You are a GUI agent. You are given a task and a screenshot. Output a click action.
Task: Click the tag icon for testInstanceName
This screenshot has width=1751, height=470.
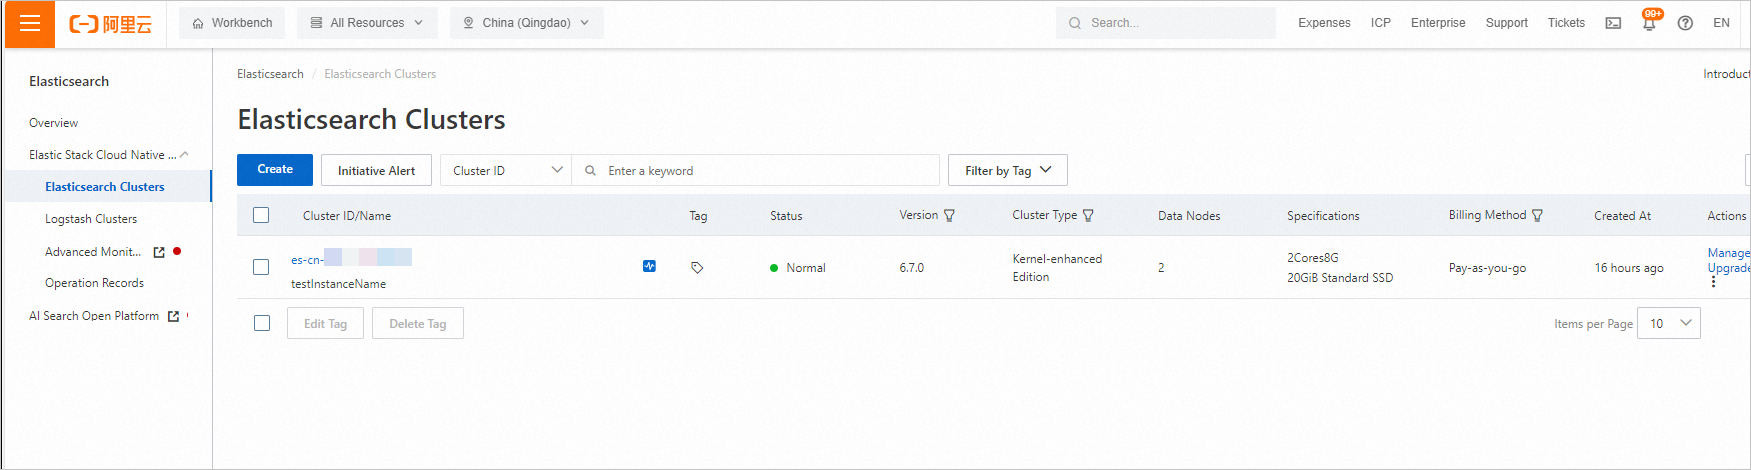pos(697,267)
